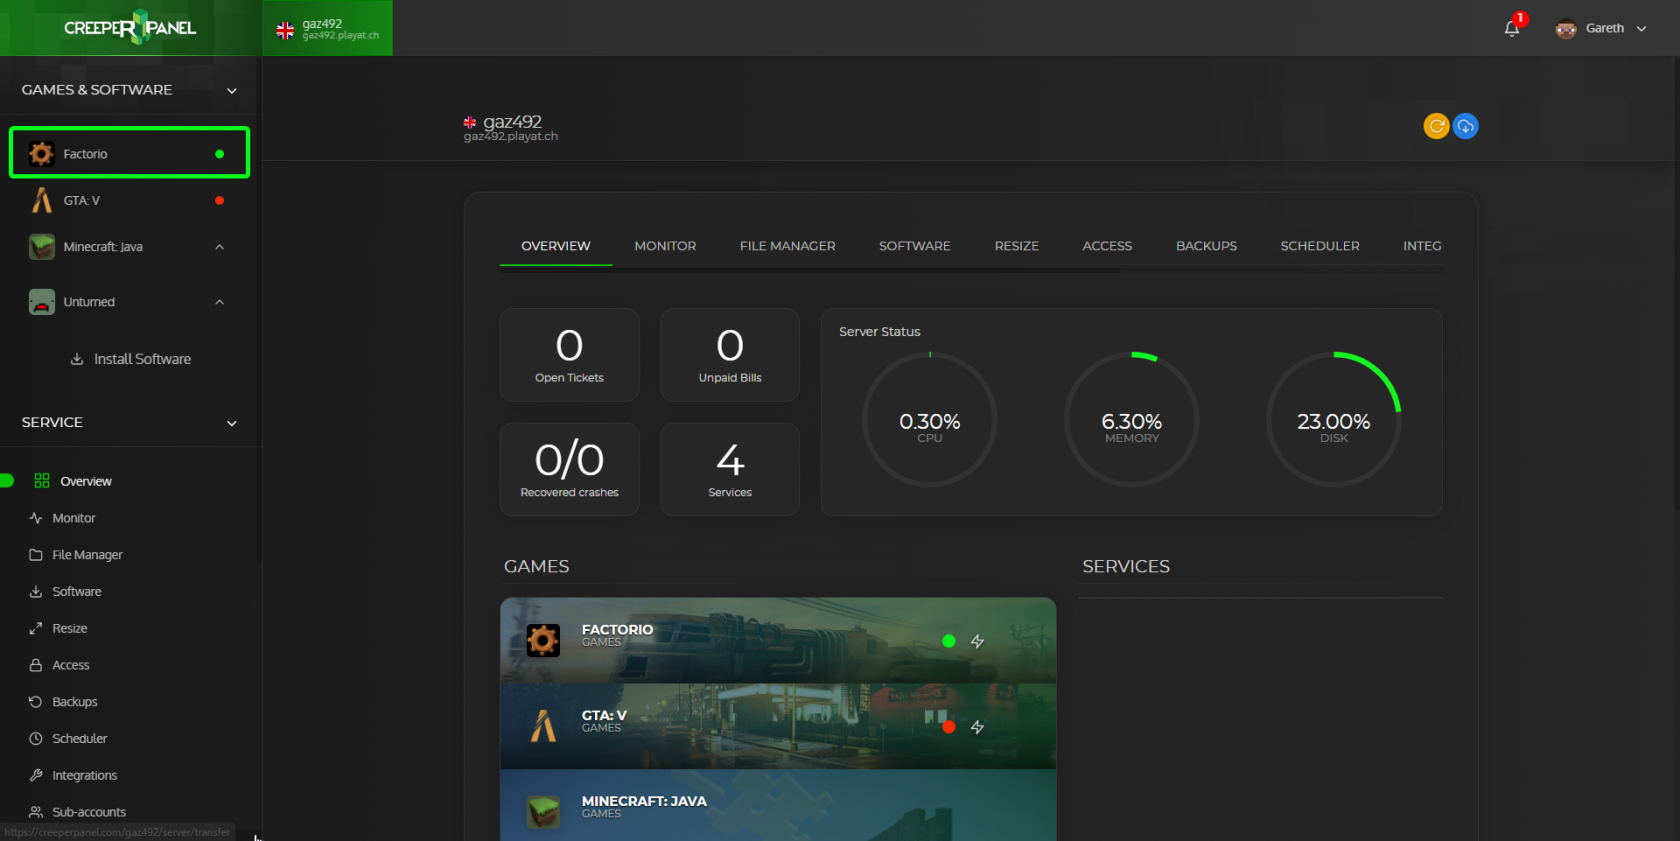Image resolution: width=1680 pixels, height=841 pixels.
Task: Click the gaz492 server tab at top
Action: 328,28
